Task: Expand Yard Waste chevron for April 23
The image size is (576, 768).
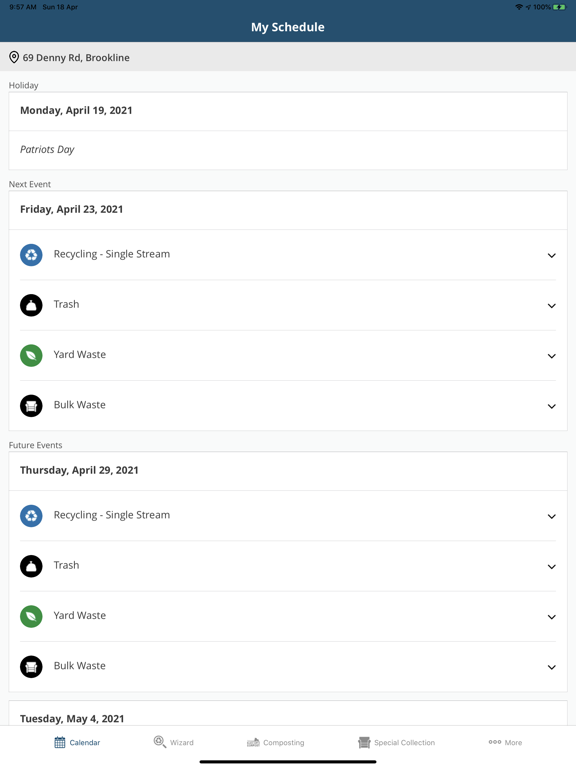Action: click(x=552, y=356)
